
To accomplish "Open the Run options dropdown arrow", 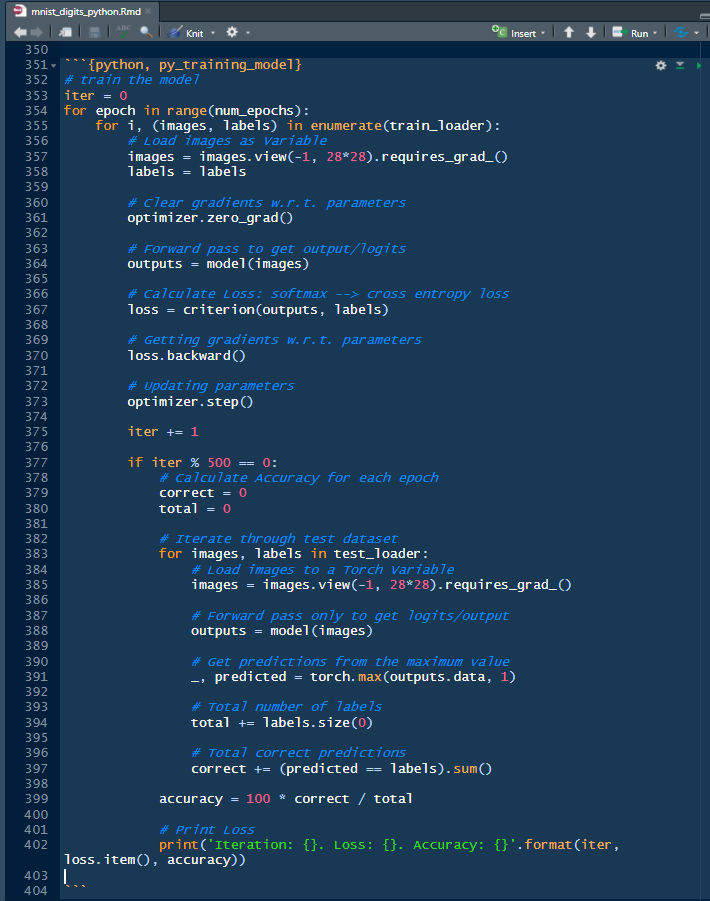I will coord(655,33).
